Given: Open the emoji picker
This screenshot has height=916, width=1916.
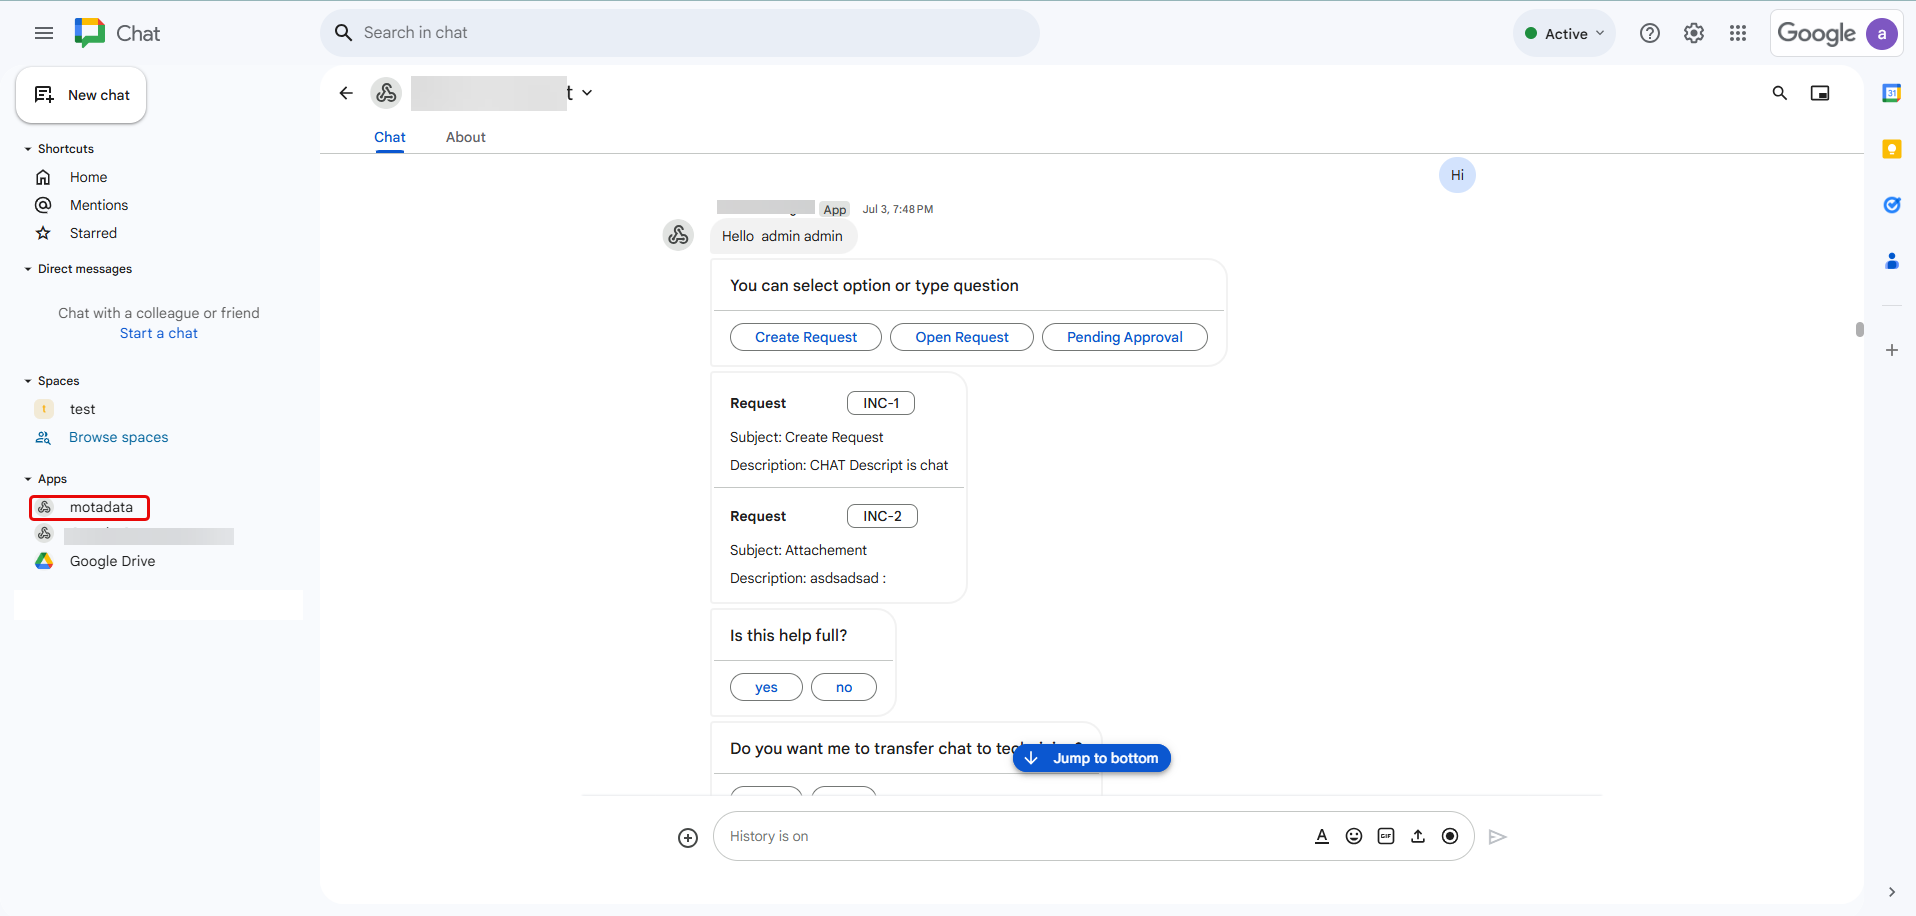Looking at the screenshot, I should pyautogui.click(x=1353, y=836).
